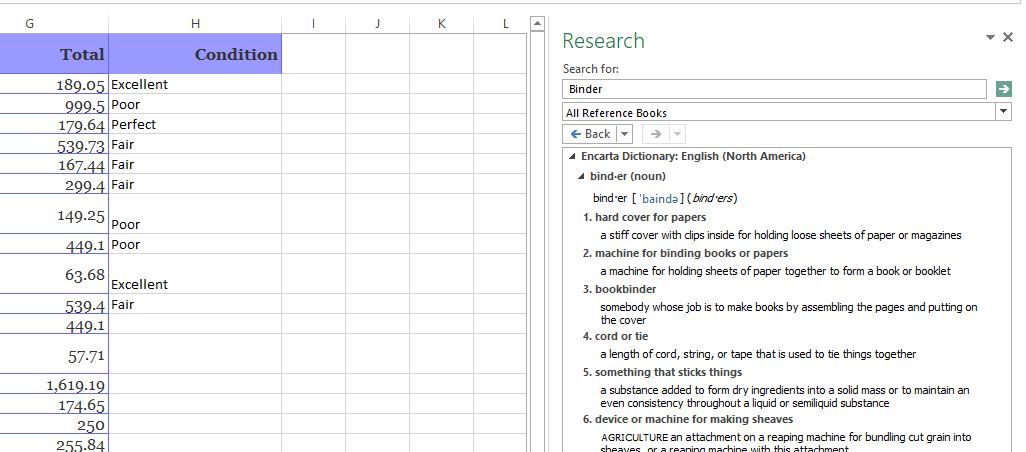Image resolution: width=1026 pixels, height=452 pixels.
Task: Open the Forward history dropdown arrow
Action: click(x=677, y=133)
